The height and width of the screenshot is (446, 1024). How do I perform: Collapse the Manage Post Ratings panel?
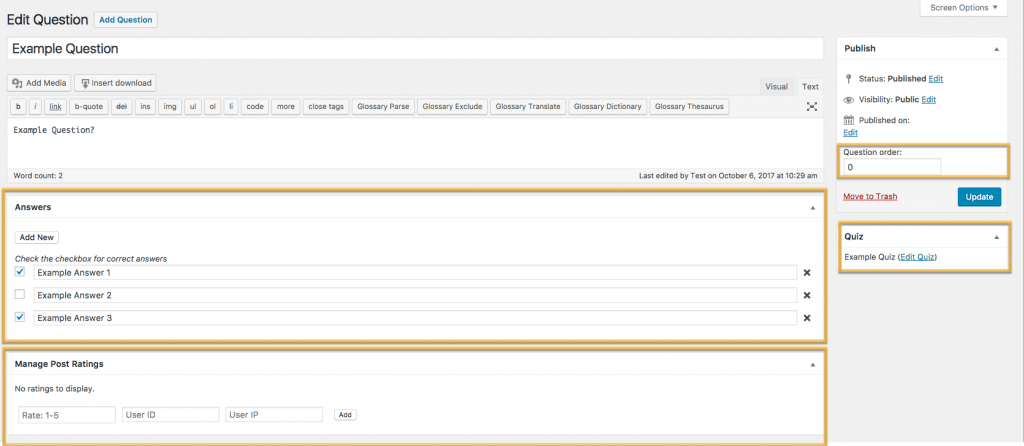point(812,365)
